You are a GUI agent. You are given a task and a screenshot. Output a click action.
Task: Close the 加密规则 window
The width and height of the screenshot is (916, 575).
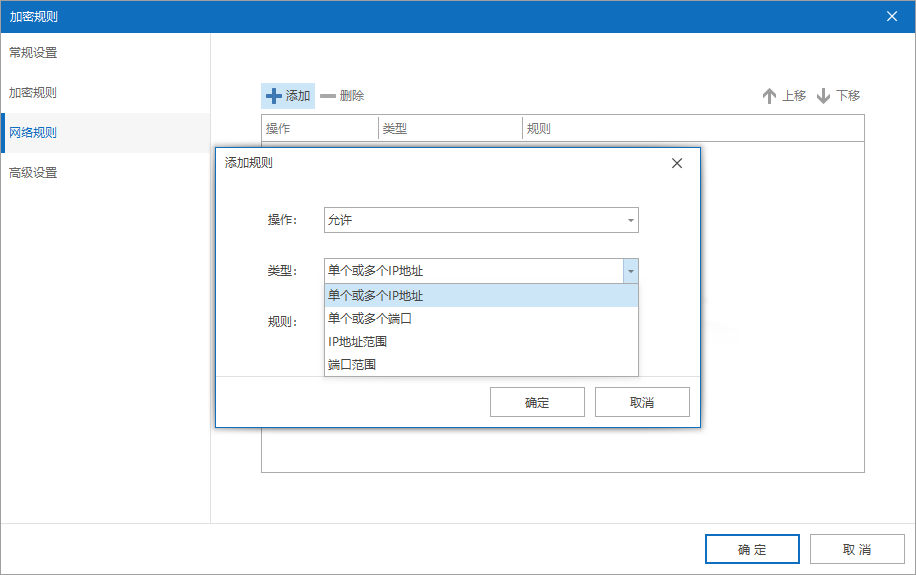coord(892,16)
